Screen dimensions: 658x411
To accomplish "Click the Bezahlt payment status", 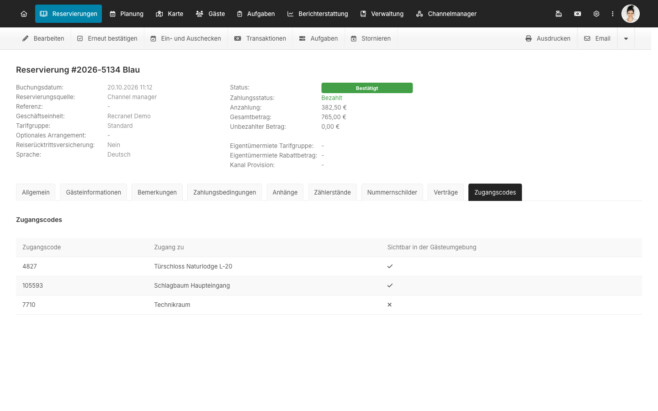I will 332,98.
